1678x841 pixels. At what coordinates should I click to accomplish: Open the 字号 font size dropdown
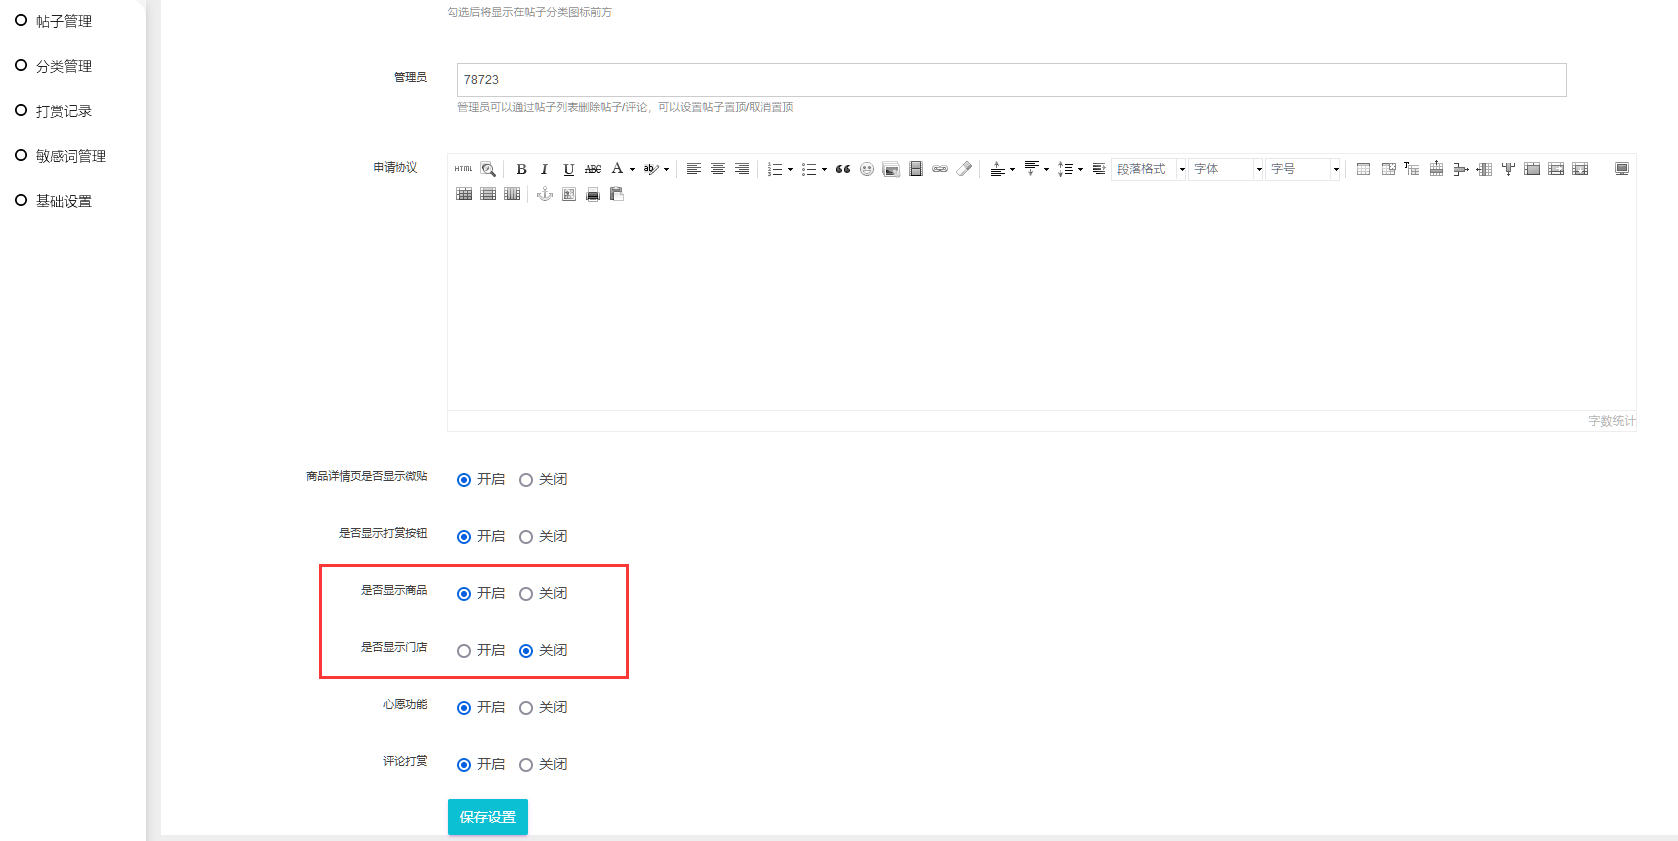click(1304, 169)
